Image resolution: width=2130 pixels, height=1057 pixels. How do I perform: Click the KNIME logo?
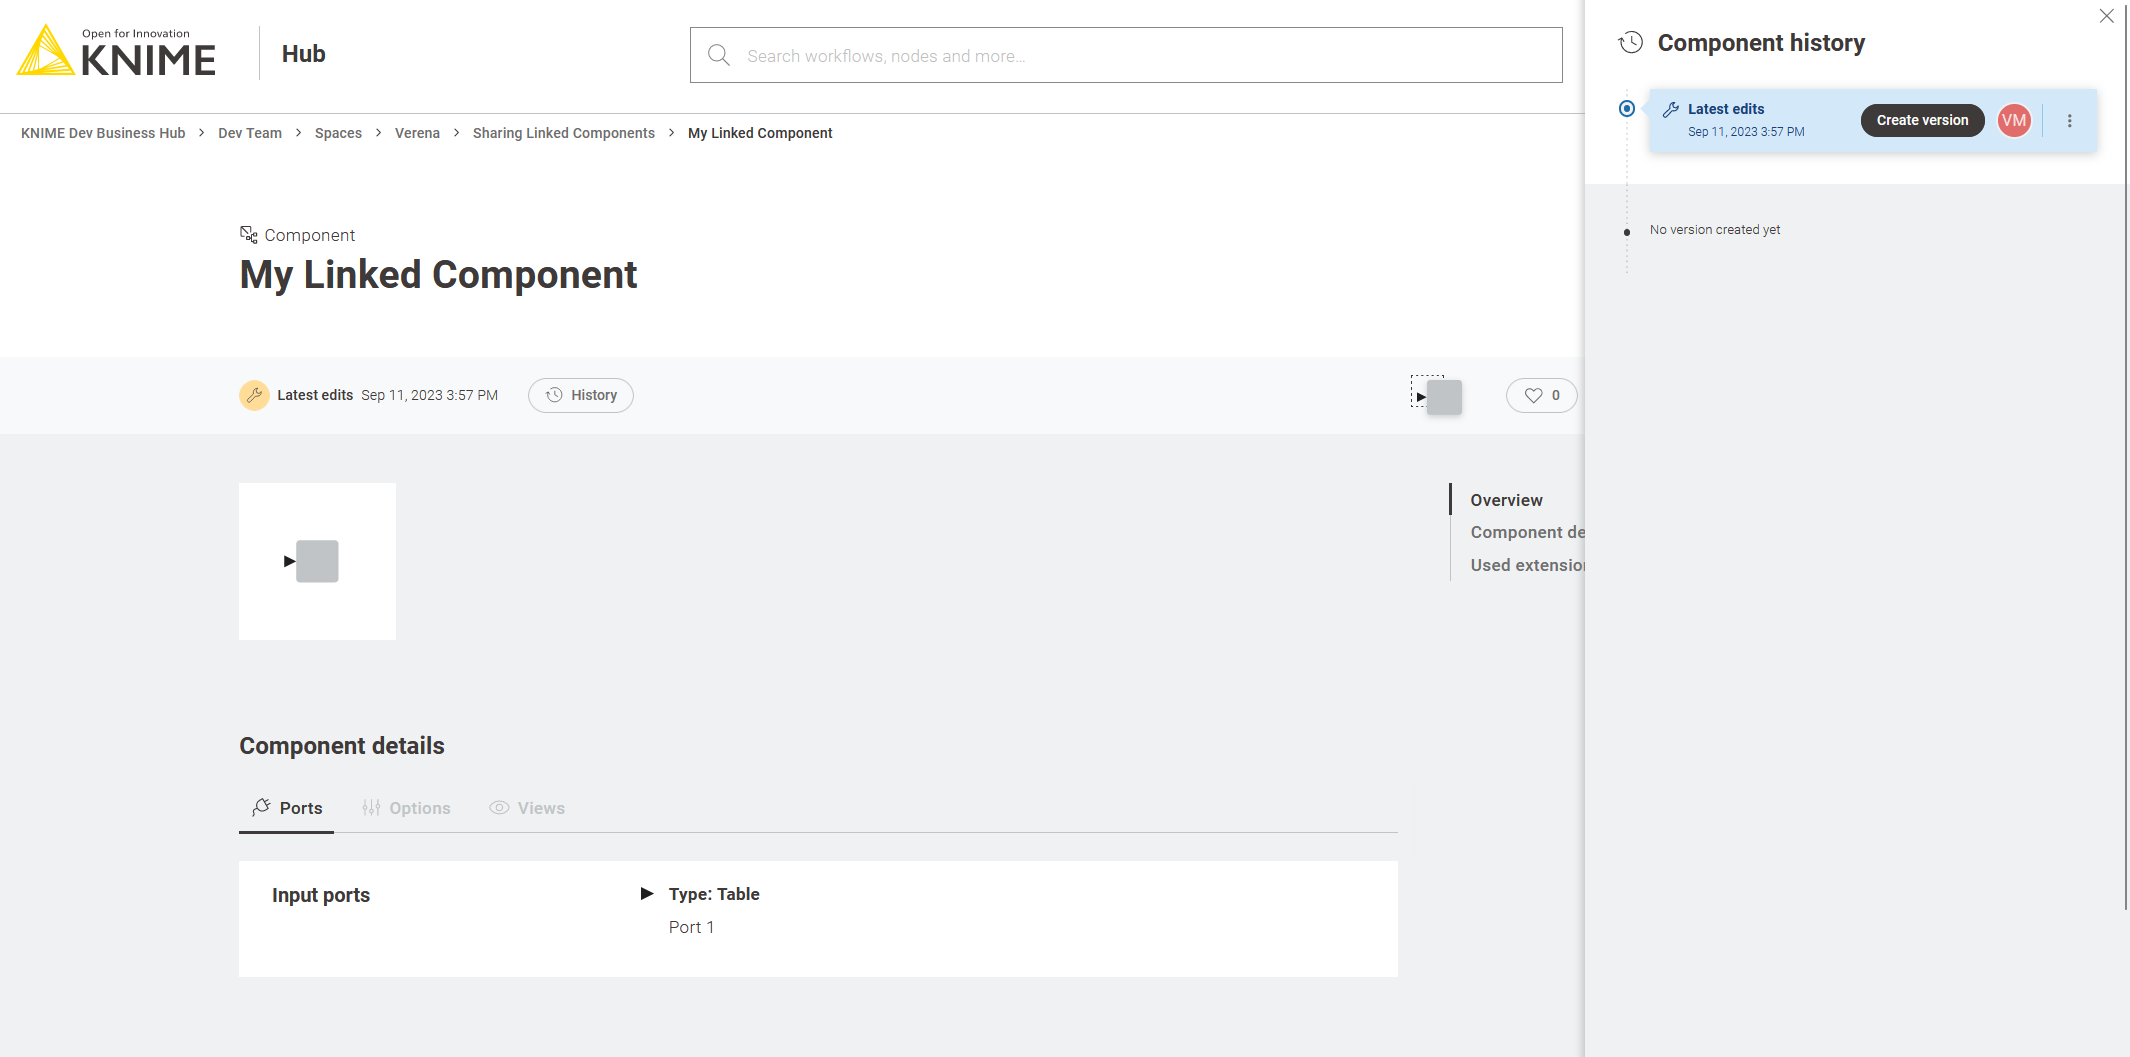116,52
